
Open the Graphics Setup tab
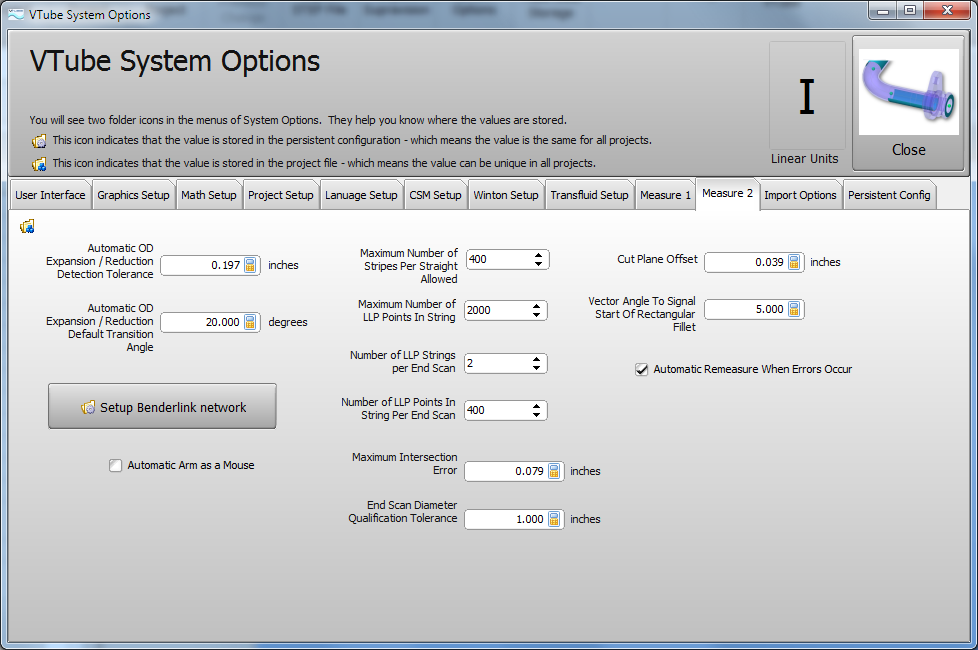coord(133,195)
